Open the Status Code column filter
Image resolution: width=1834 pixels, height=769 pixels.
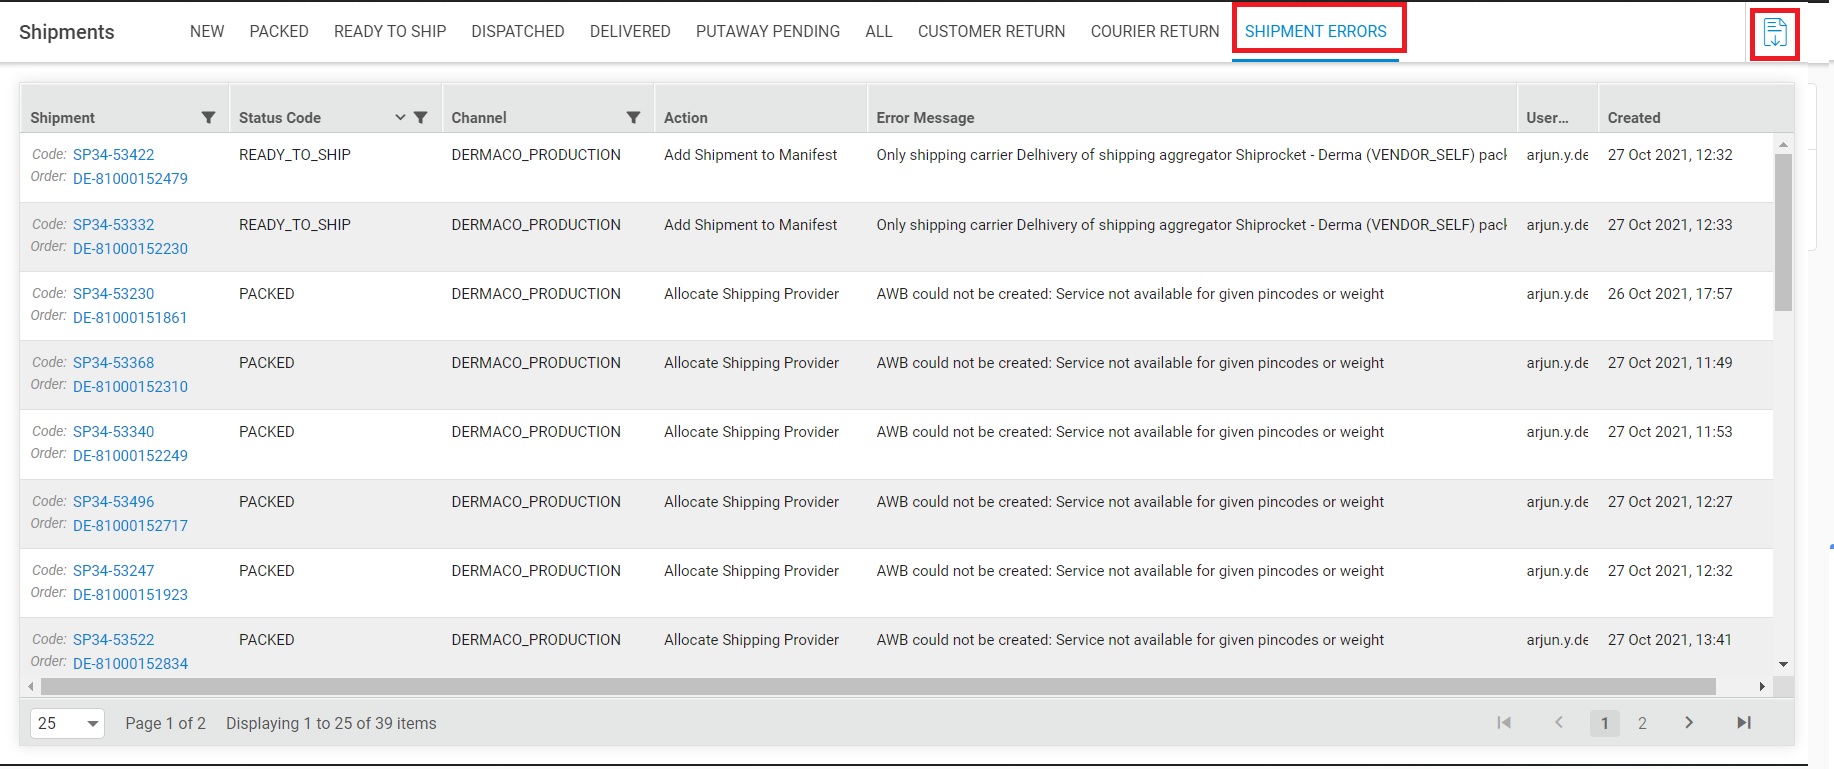(x=421, y=118)
